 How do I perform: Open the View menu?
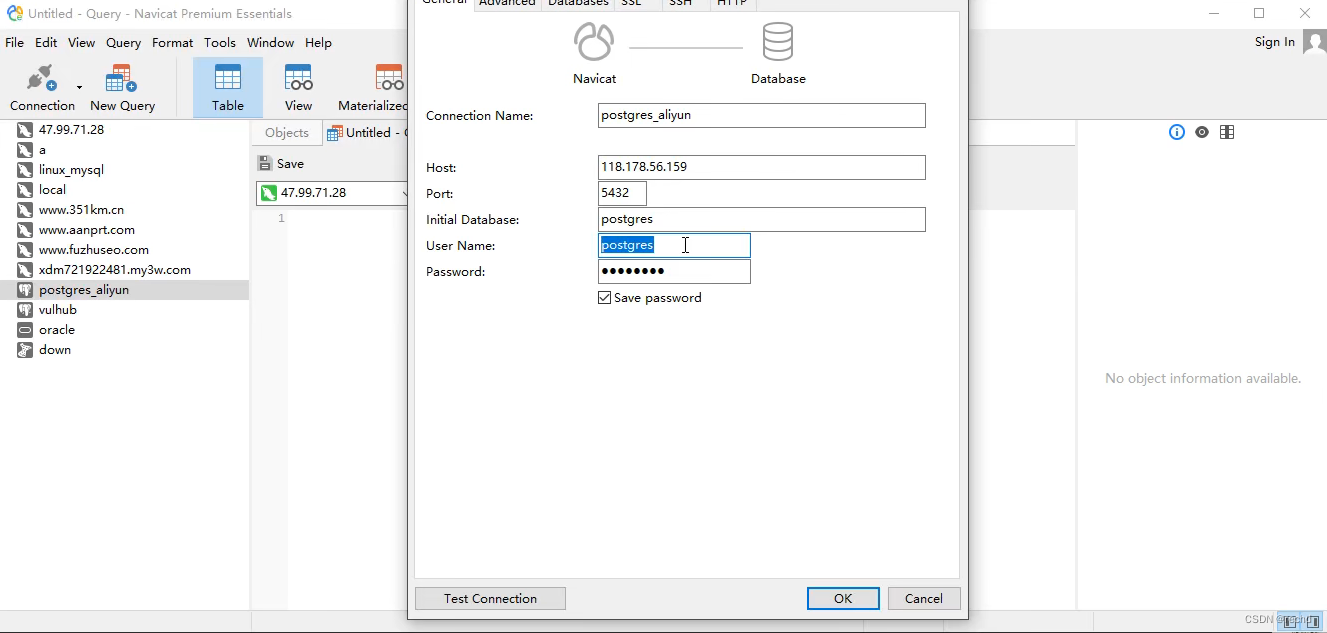81,43
